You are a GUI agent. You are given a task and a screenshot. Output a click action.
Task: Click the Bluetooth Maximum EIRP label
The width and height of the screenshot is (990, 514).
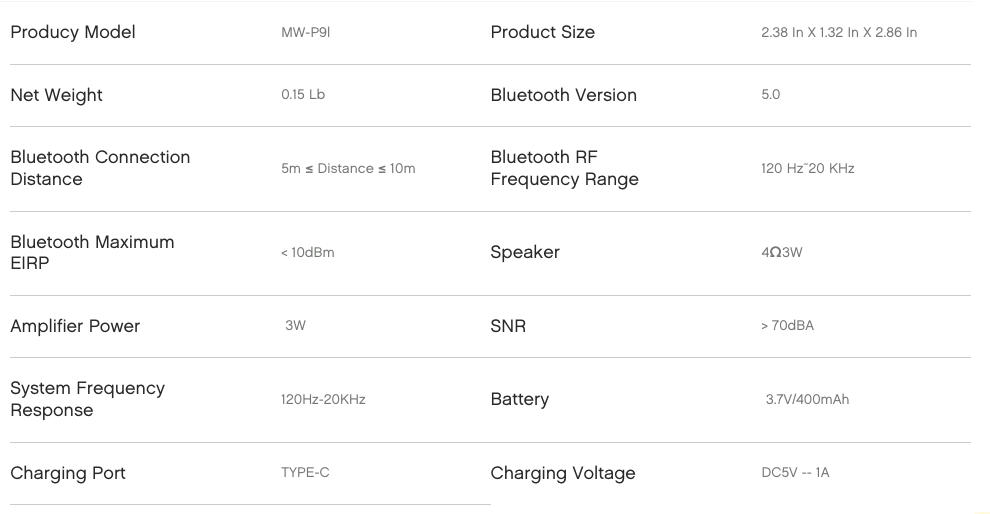click(x=92, y=252)
